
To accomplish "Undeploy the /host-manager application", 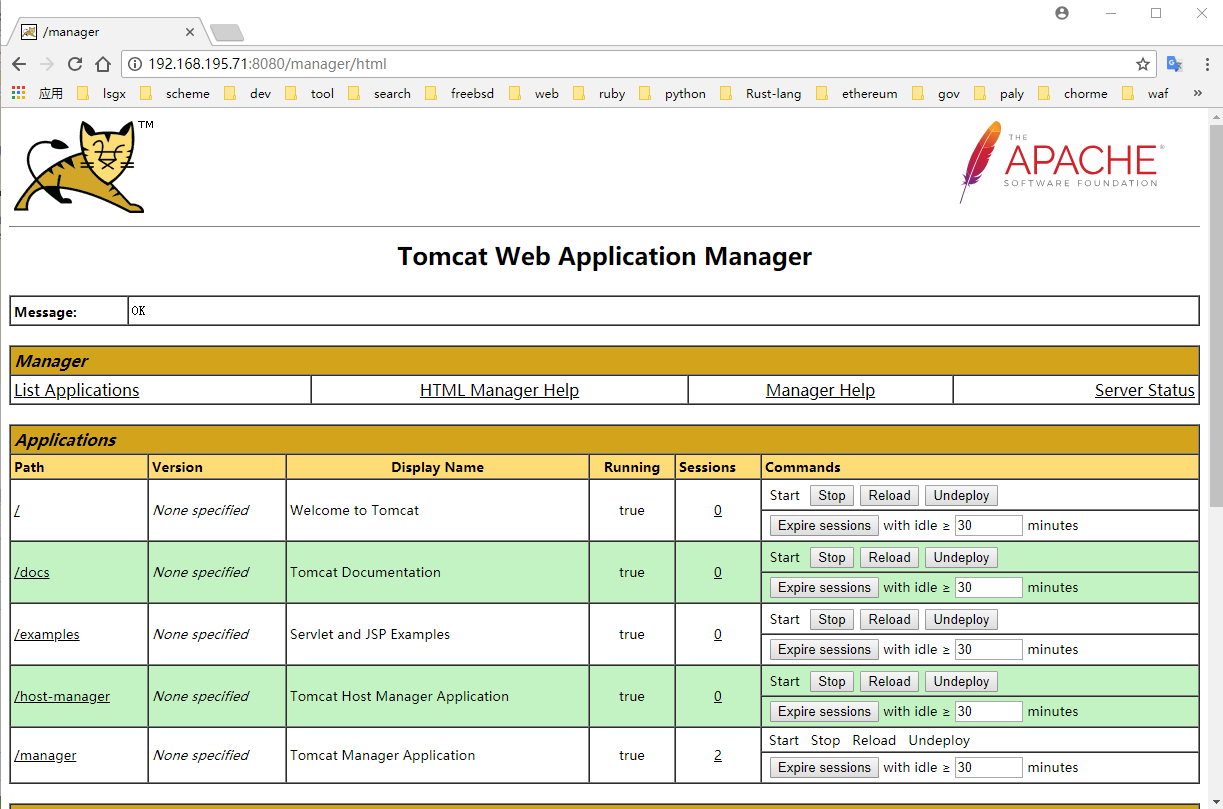I will click(961, 681).
